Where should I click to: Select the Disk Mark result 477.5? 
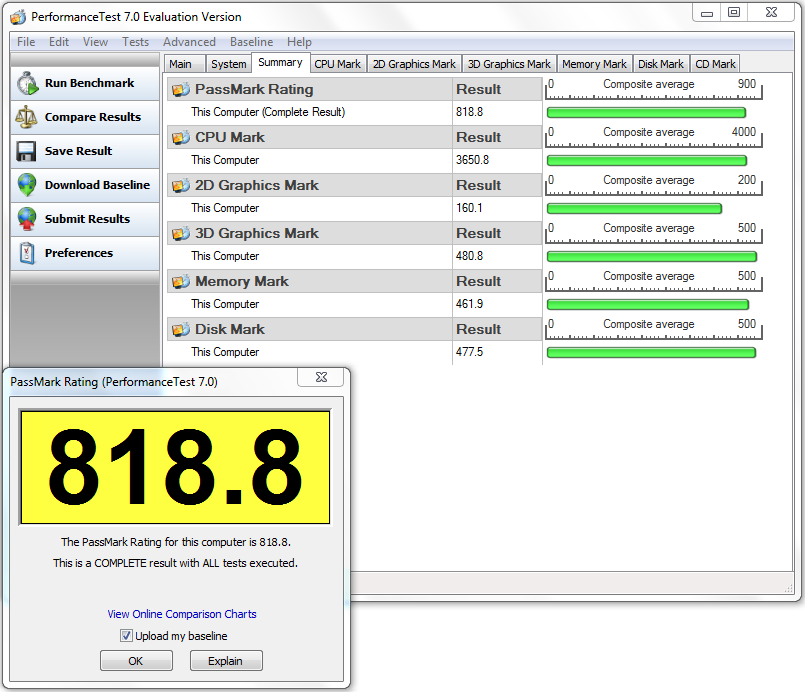pos(469,352)
